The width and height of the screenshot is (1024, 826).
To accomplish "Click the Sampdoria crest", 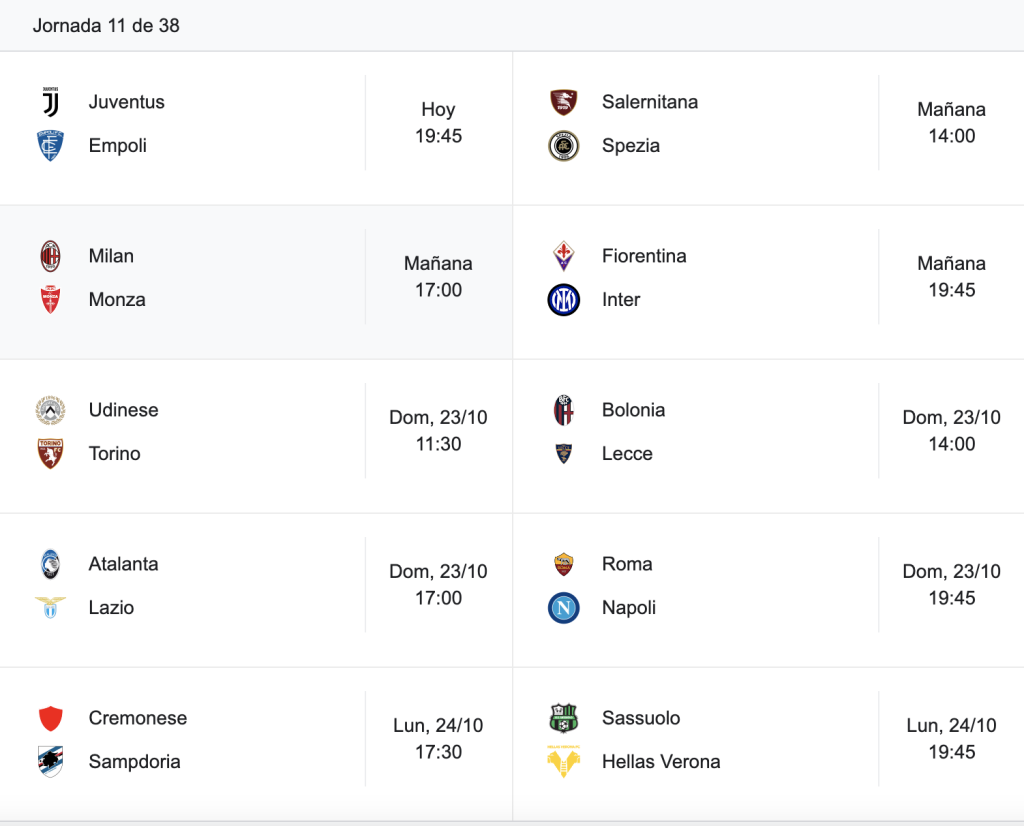I will tap(50, 761).
